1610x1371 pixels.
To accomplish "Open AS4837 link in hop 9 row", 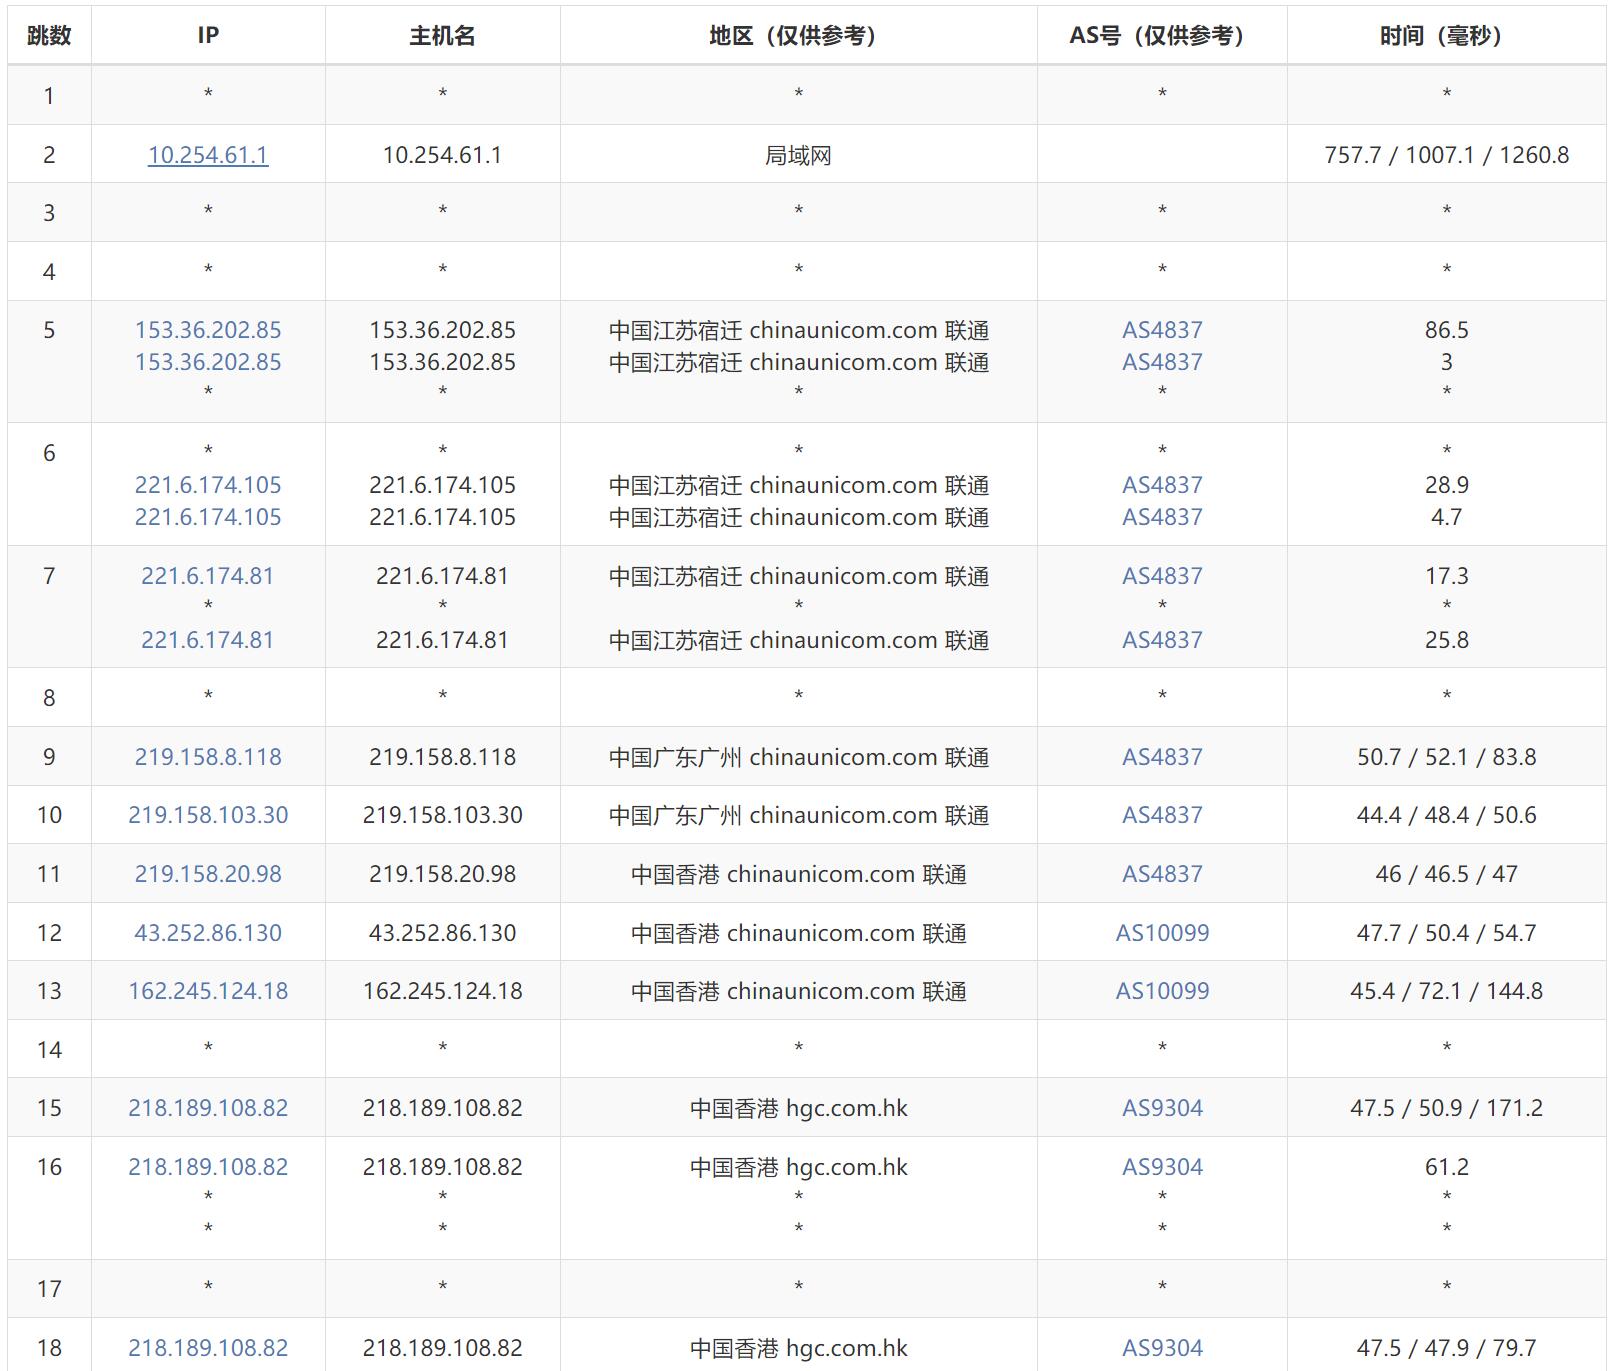I will pyautogui.click(x=1162, y=757).
